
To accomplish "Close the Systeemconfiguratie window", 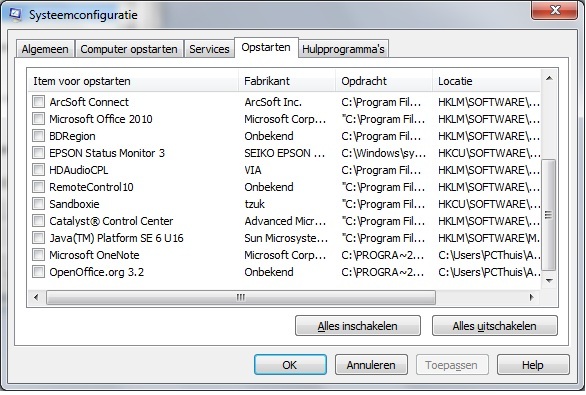I will pos(555,10).
